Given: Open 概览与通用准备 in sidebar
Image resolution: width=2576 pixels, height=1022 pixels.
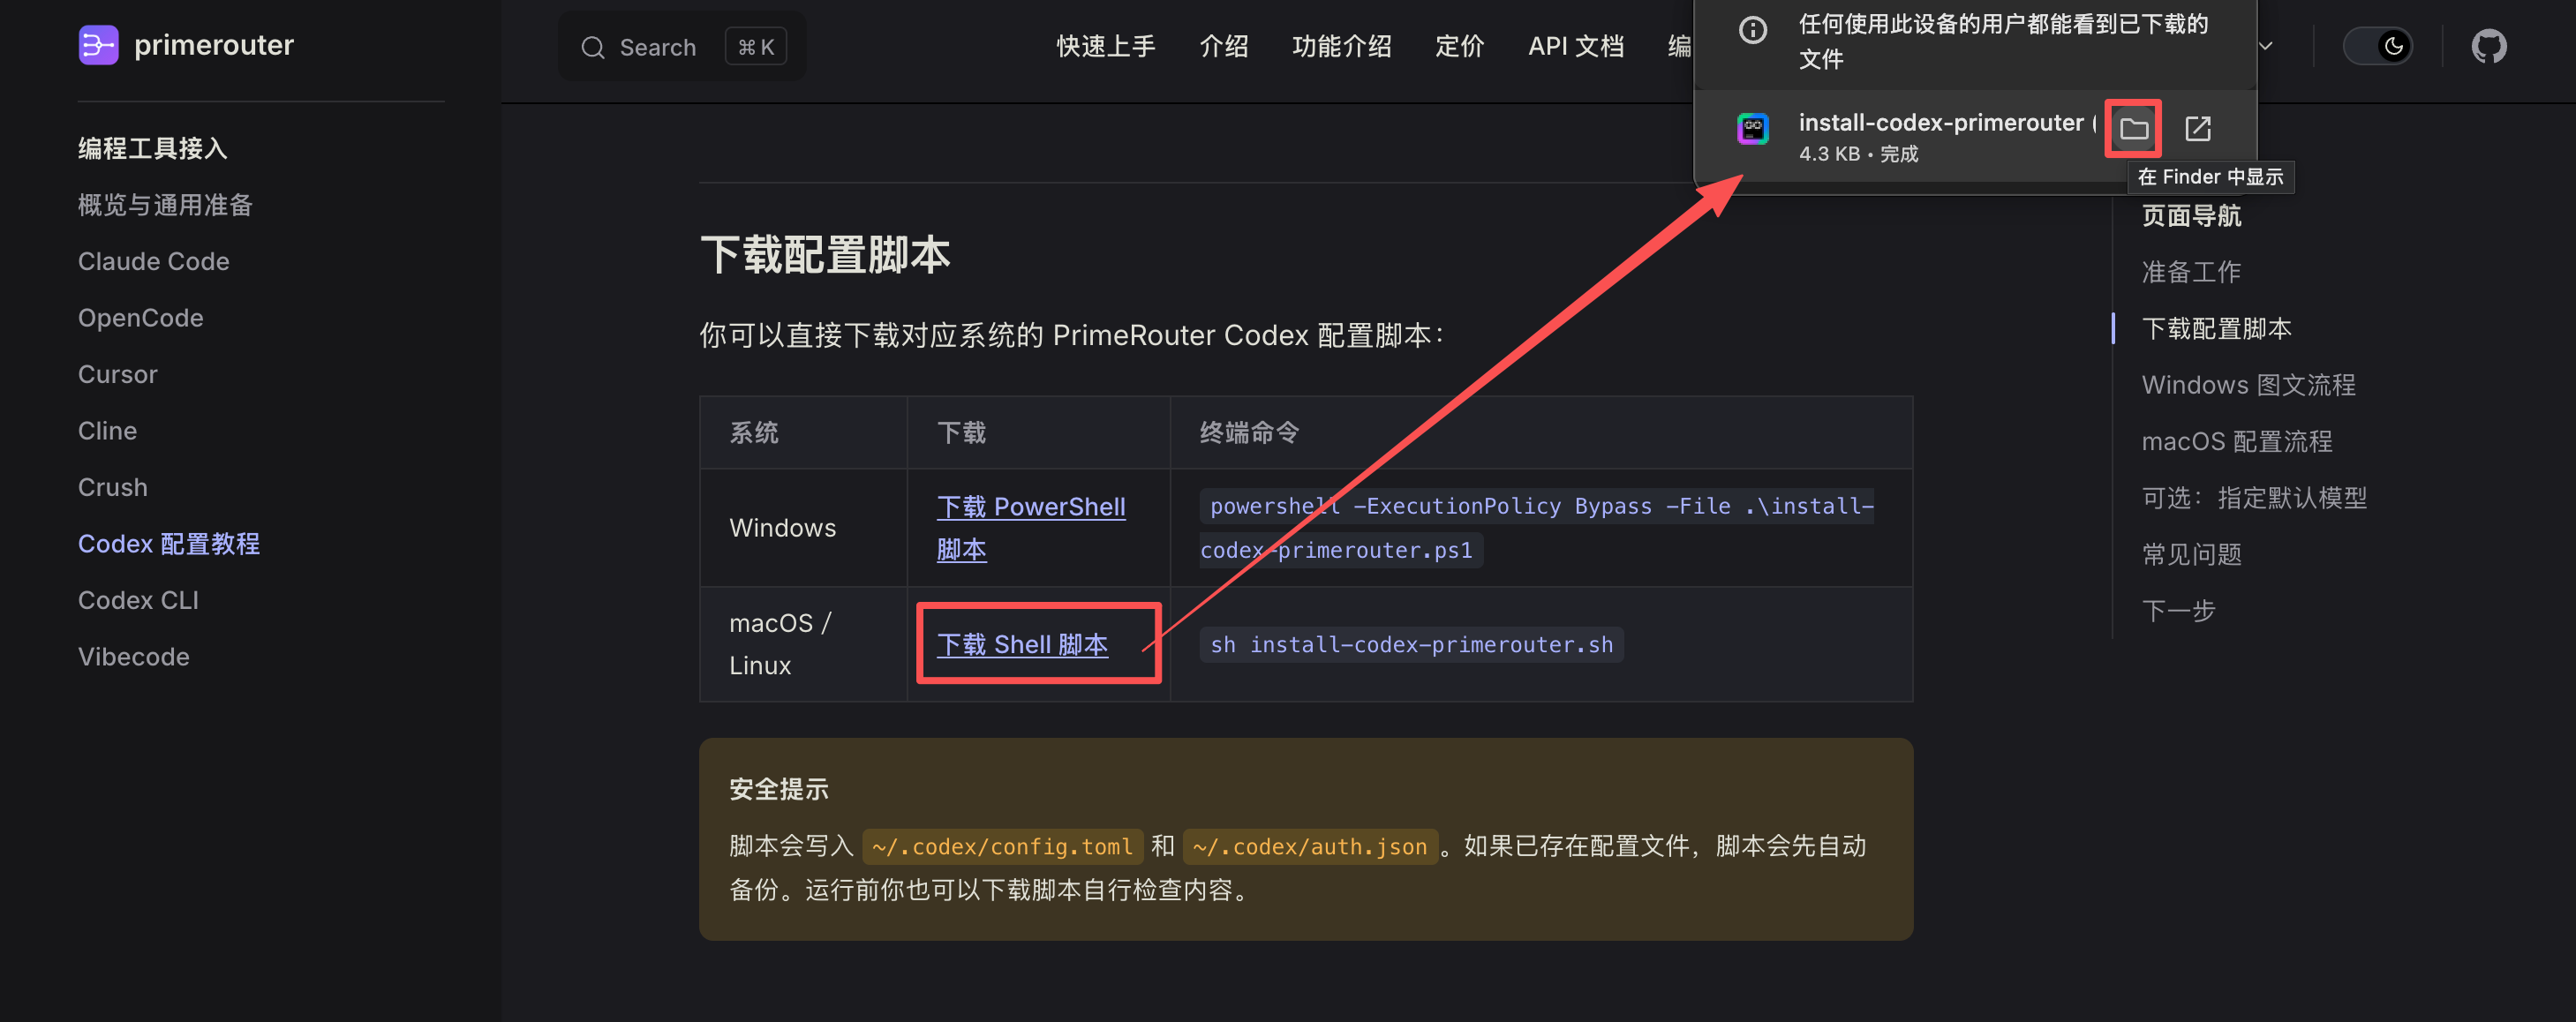Looking at the screenshot, I should pyautogui.click(x=165, y=205).
